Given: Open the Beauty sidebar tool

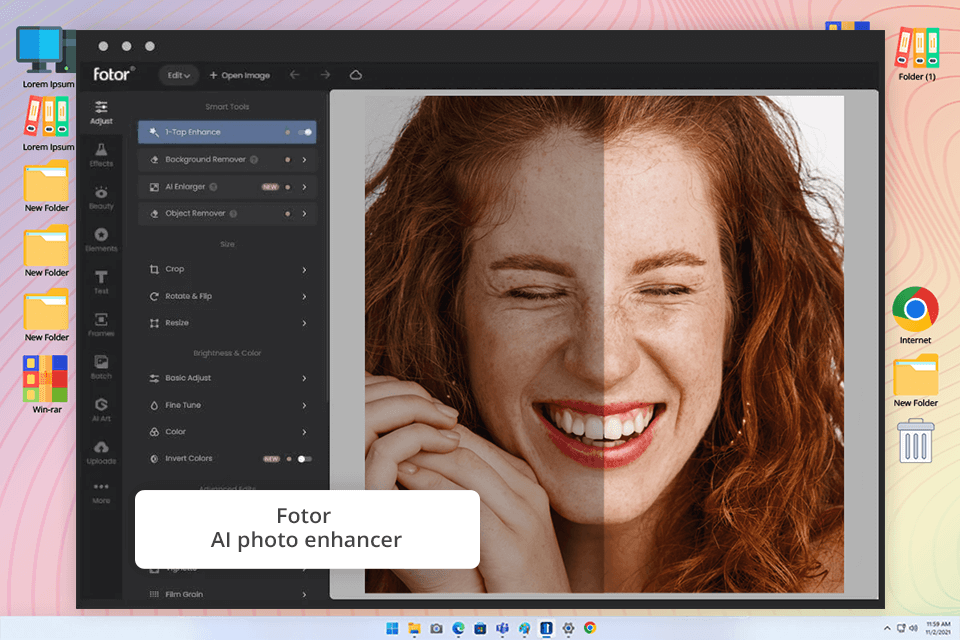Looking at the screenshot, I should [101, 197].
